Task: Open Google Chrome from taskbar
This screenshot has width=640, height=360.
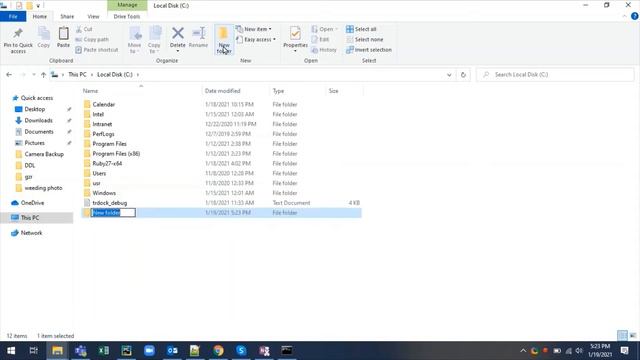Action: tap(218, 351)
